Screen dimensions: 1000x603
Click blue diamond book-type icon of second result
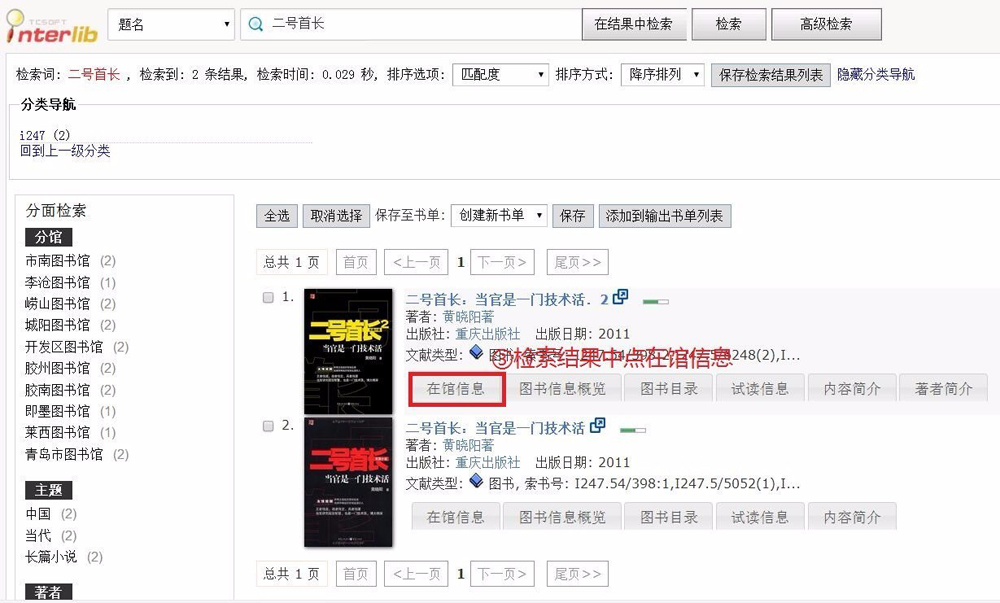(476, 481)
